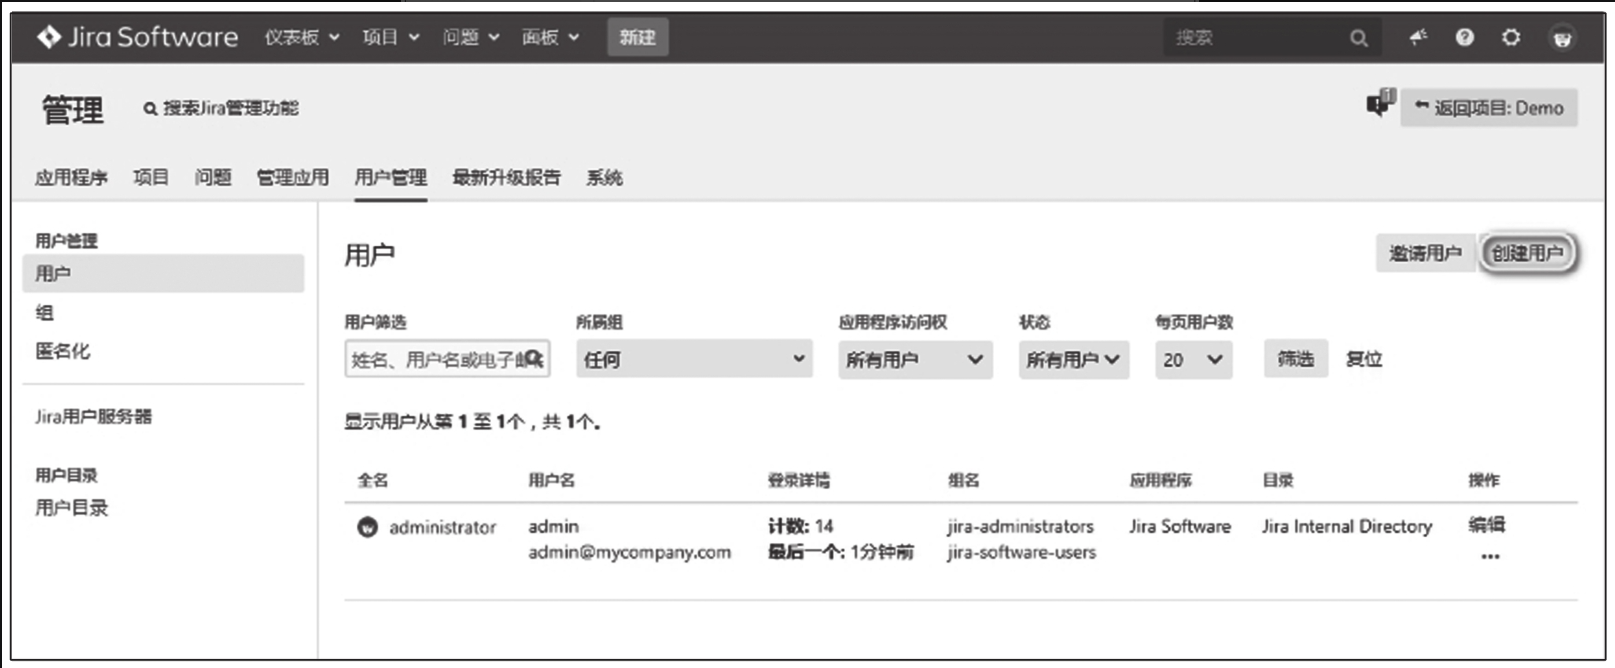This screenshot has width=1615, height=668.
Task: Click the administrator full name link
Action: tap(442, 527)
